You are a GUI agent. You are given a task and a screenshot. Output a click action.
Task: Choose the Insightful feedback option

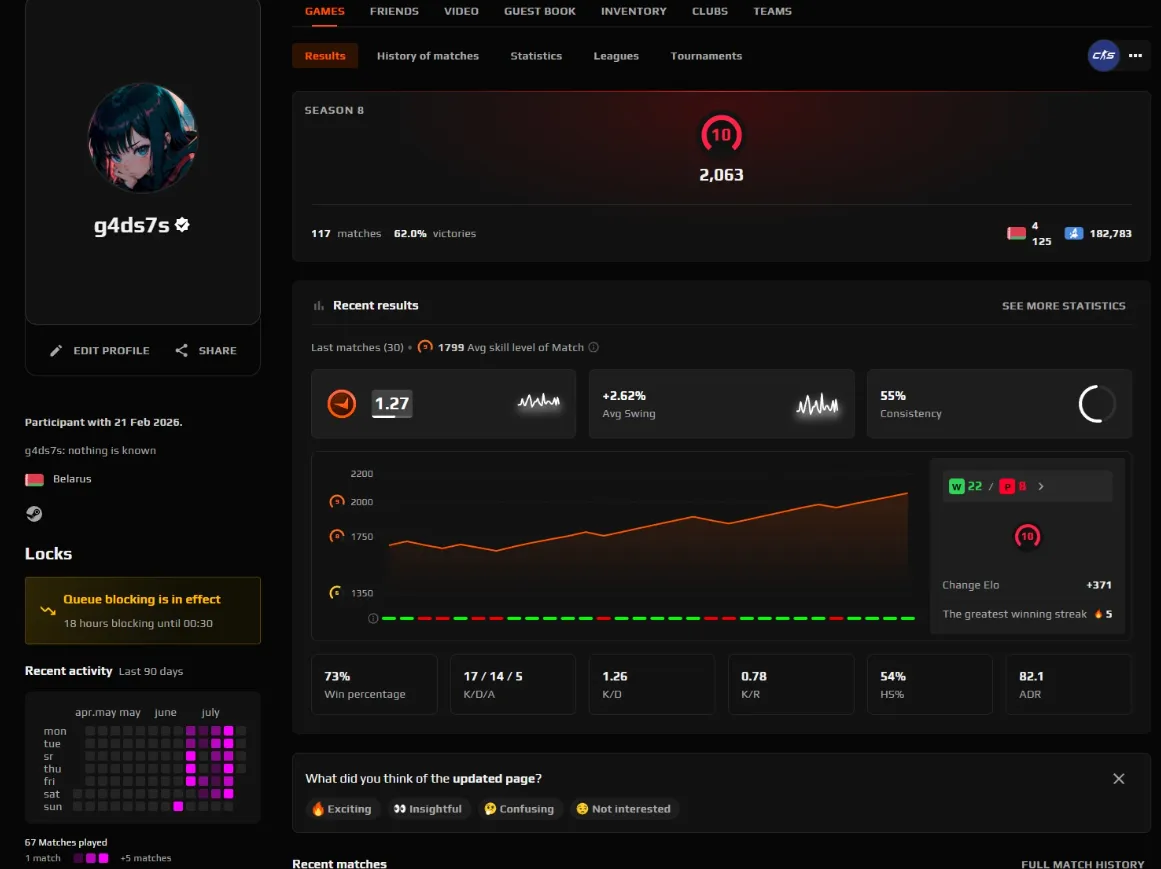click(428, 809)
